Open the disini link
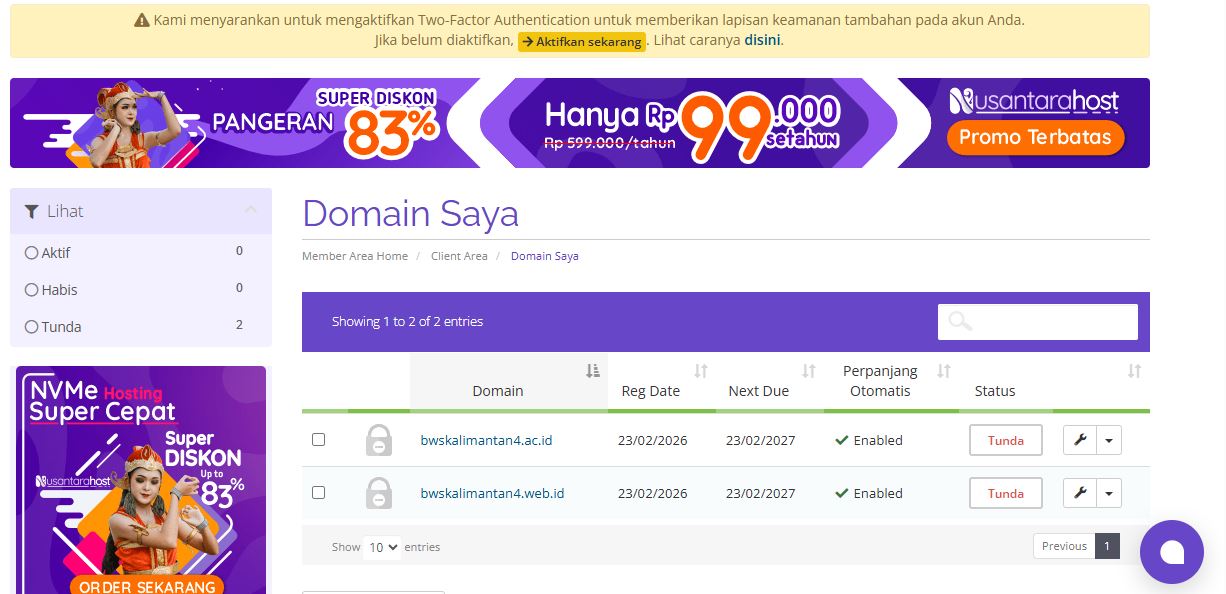This screenshot has height=594, width=1226. (x=763, y=41)
